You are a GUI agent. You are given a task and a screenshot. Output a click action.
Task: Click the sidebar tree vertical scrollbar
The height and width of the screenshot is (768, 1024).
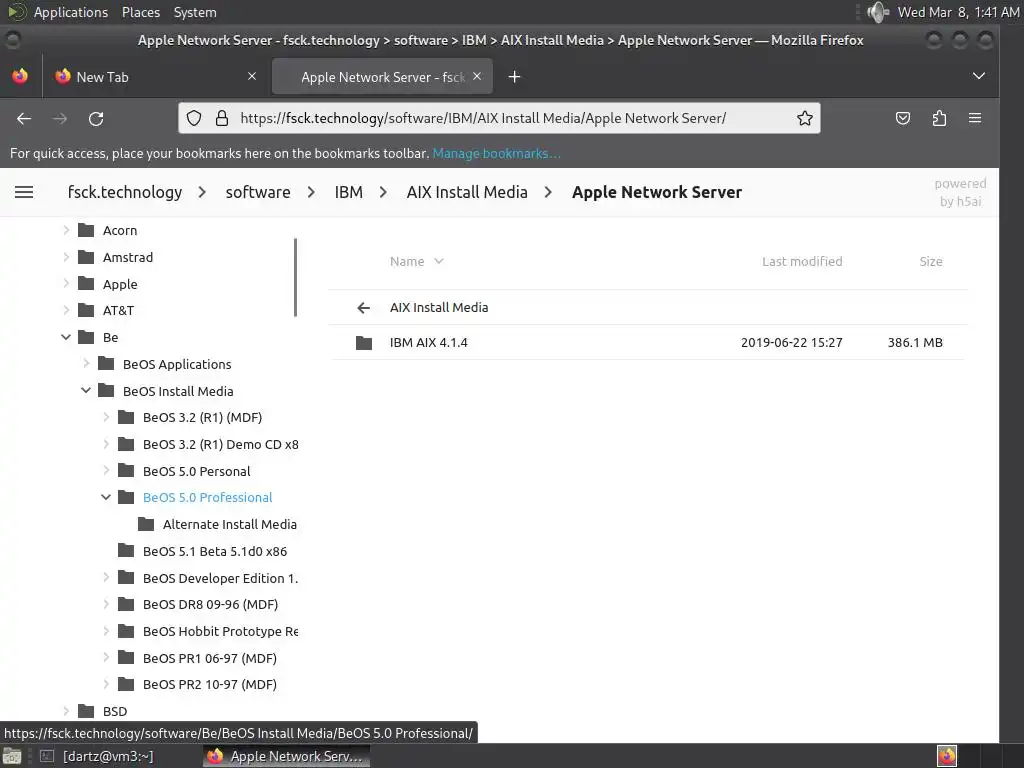tap(296, 278)
